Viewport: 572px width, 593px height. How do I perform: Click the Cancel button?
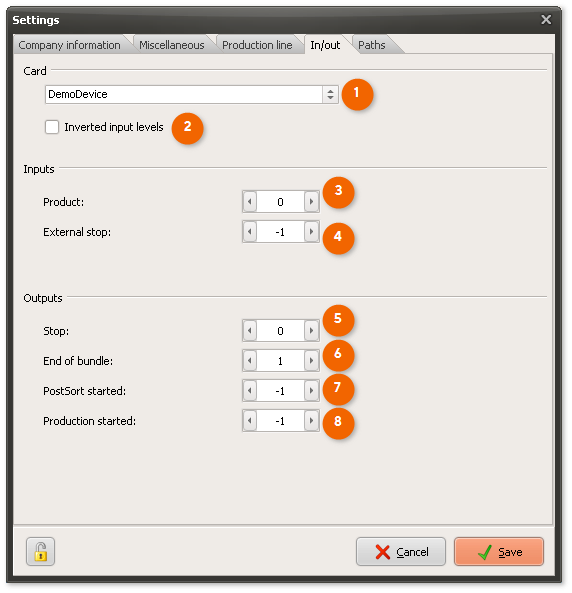click(x=401, y=552)
